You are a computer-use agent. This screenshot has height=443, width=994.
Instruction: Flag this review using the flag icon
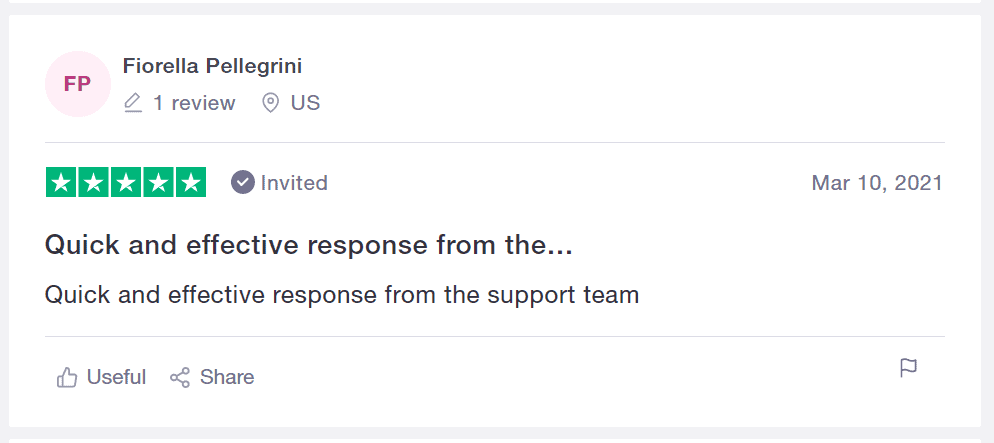coord(908,368)
